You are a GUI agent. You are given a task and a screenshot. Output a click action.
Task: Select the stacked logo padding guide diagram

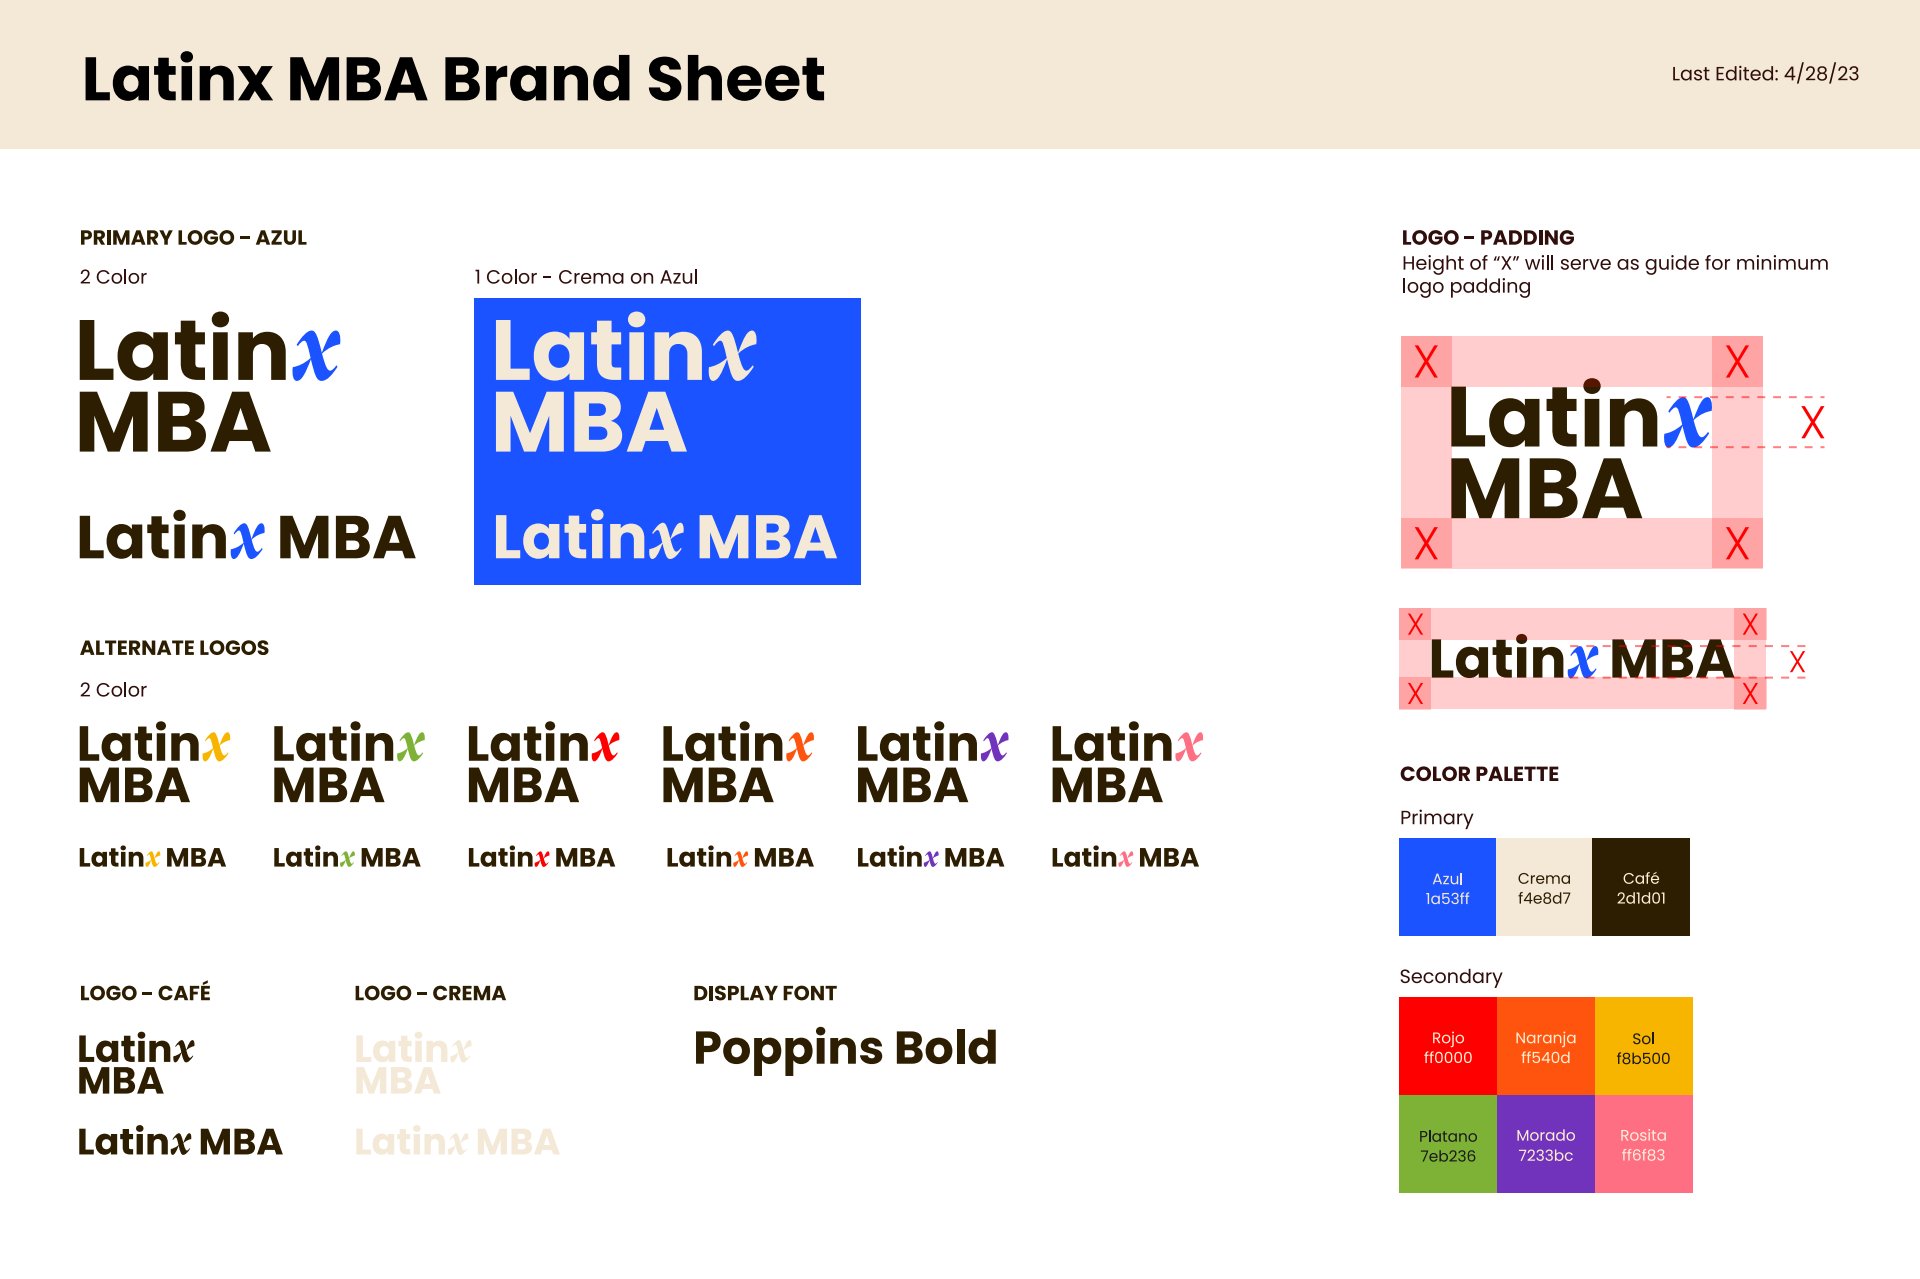click(x=1581, y=452)
